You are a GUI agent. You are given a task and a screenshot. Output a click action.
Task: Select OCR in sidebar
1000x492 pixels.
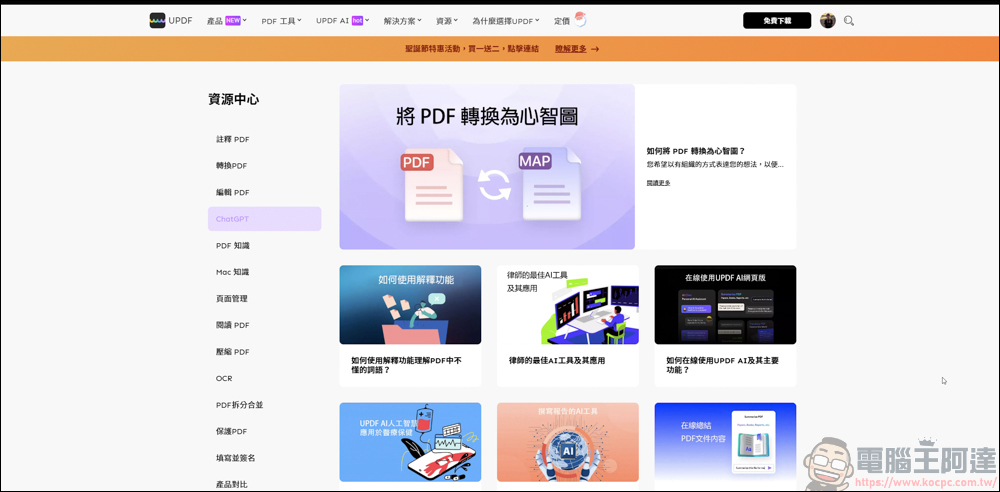coord(224,378)
